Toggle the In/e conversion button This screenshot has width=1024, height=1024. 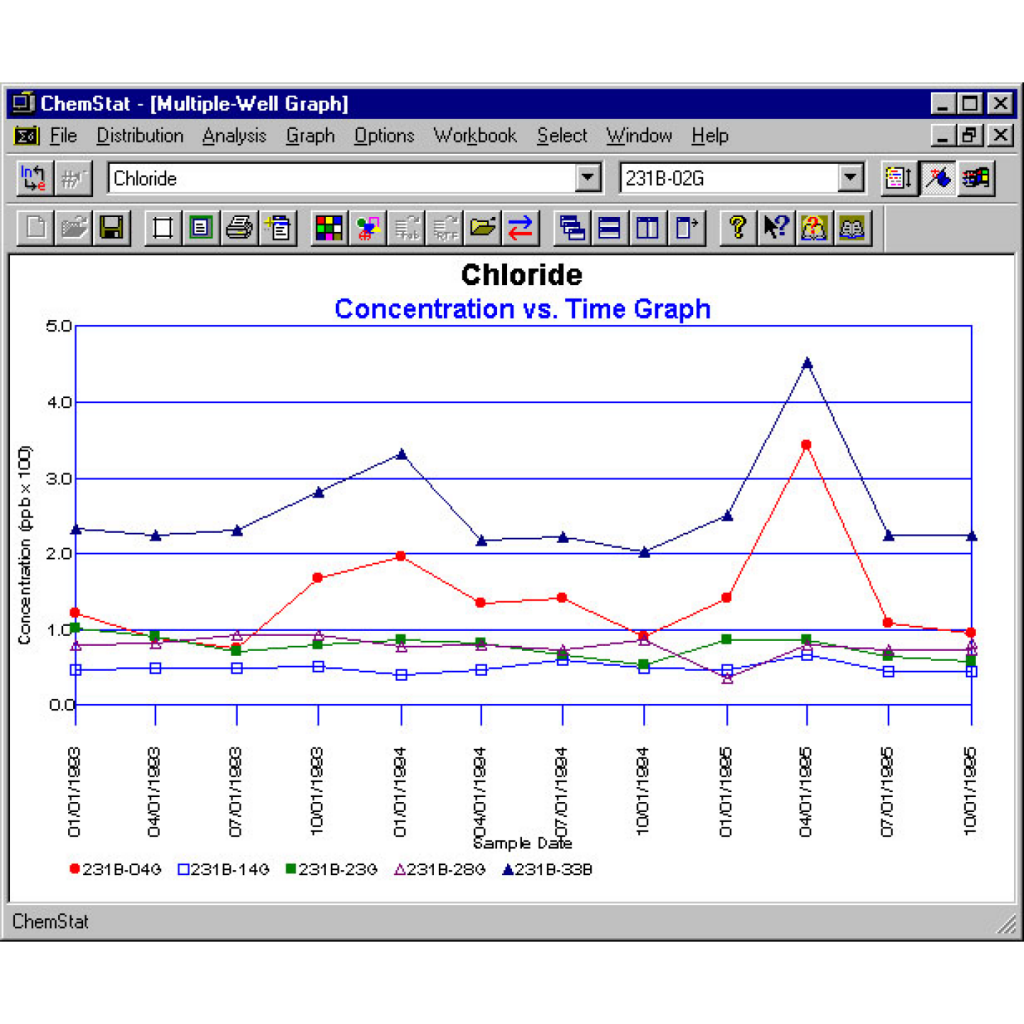click(x=33, y=179)
